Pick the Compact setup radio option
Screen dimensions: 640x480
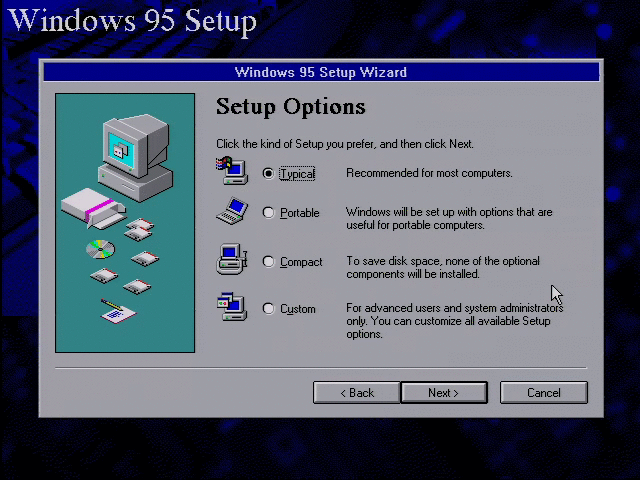268,262
